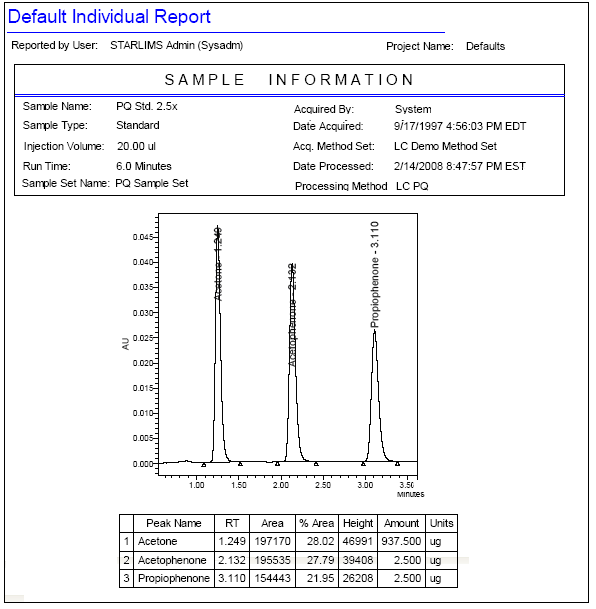
Task: Click the % Area cell '21.95'
Action: point(317,578)
